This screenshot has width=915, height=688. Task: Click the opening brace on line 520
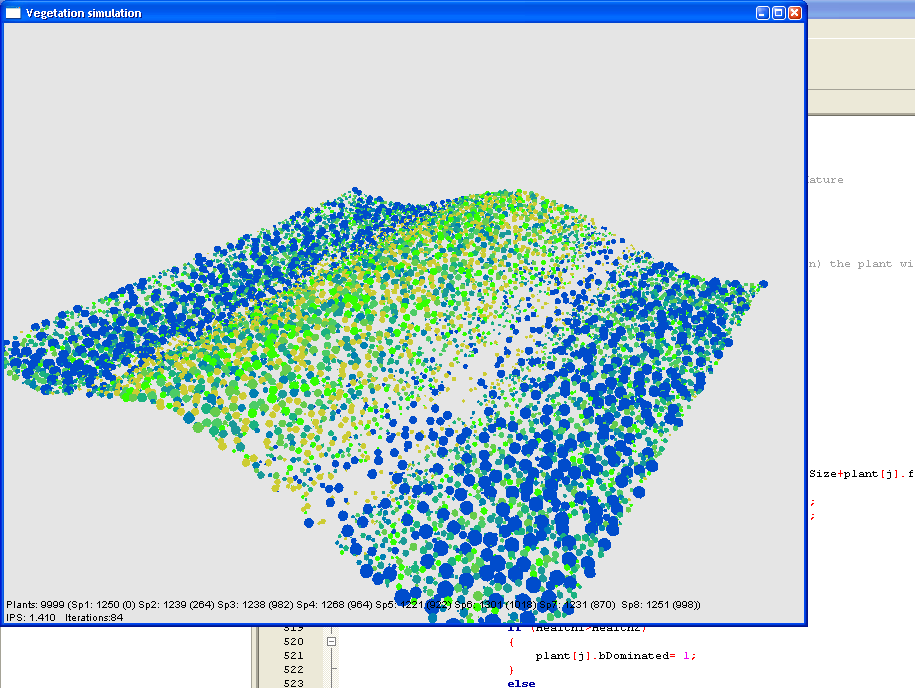[511, 642]
